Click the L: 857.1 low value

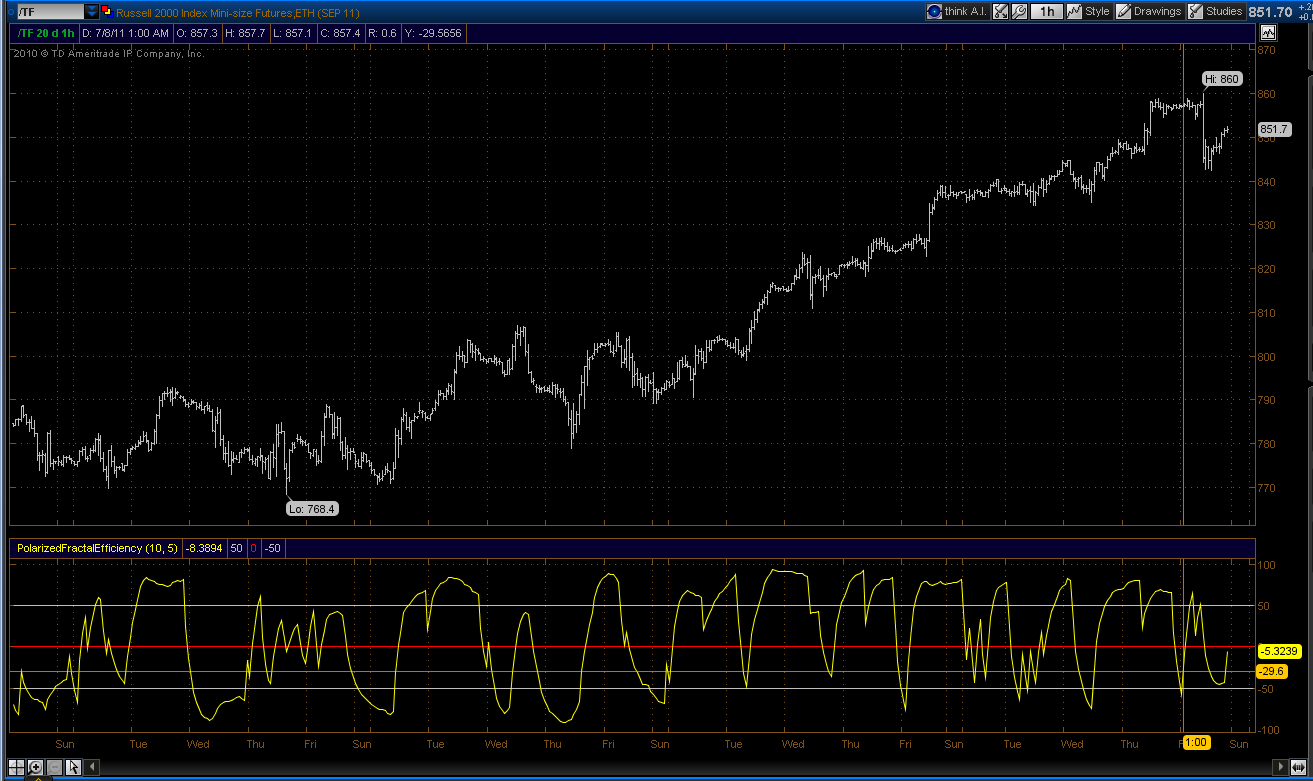(x=292, y=33)
